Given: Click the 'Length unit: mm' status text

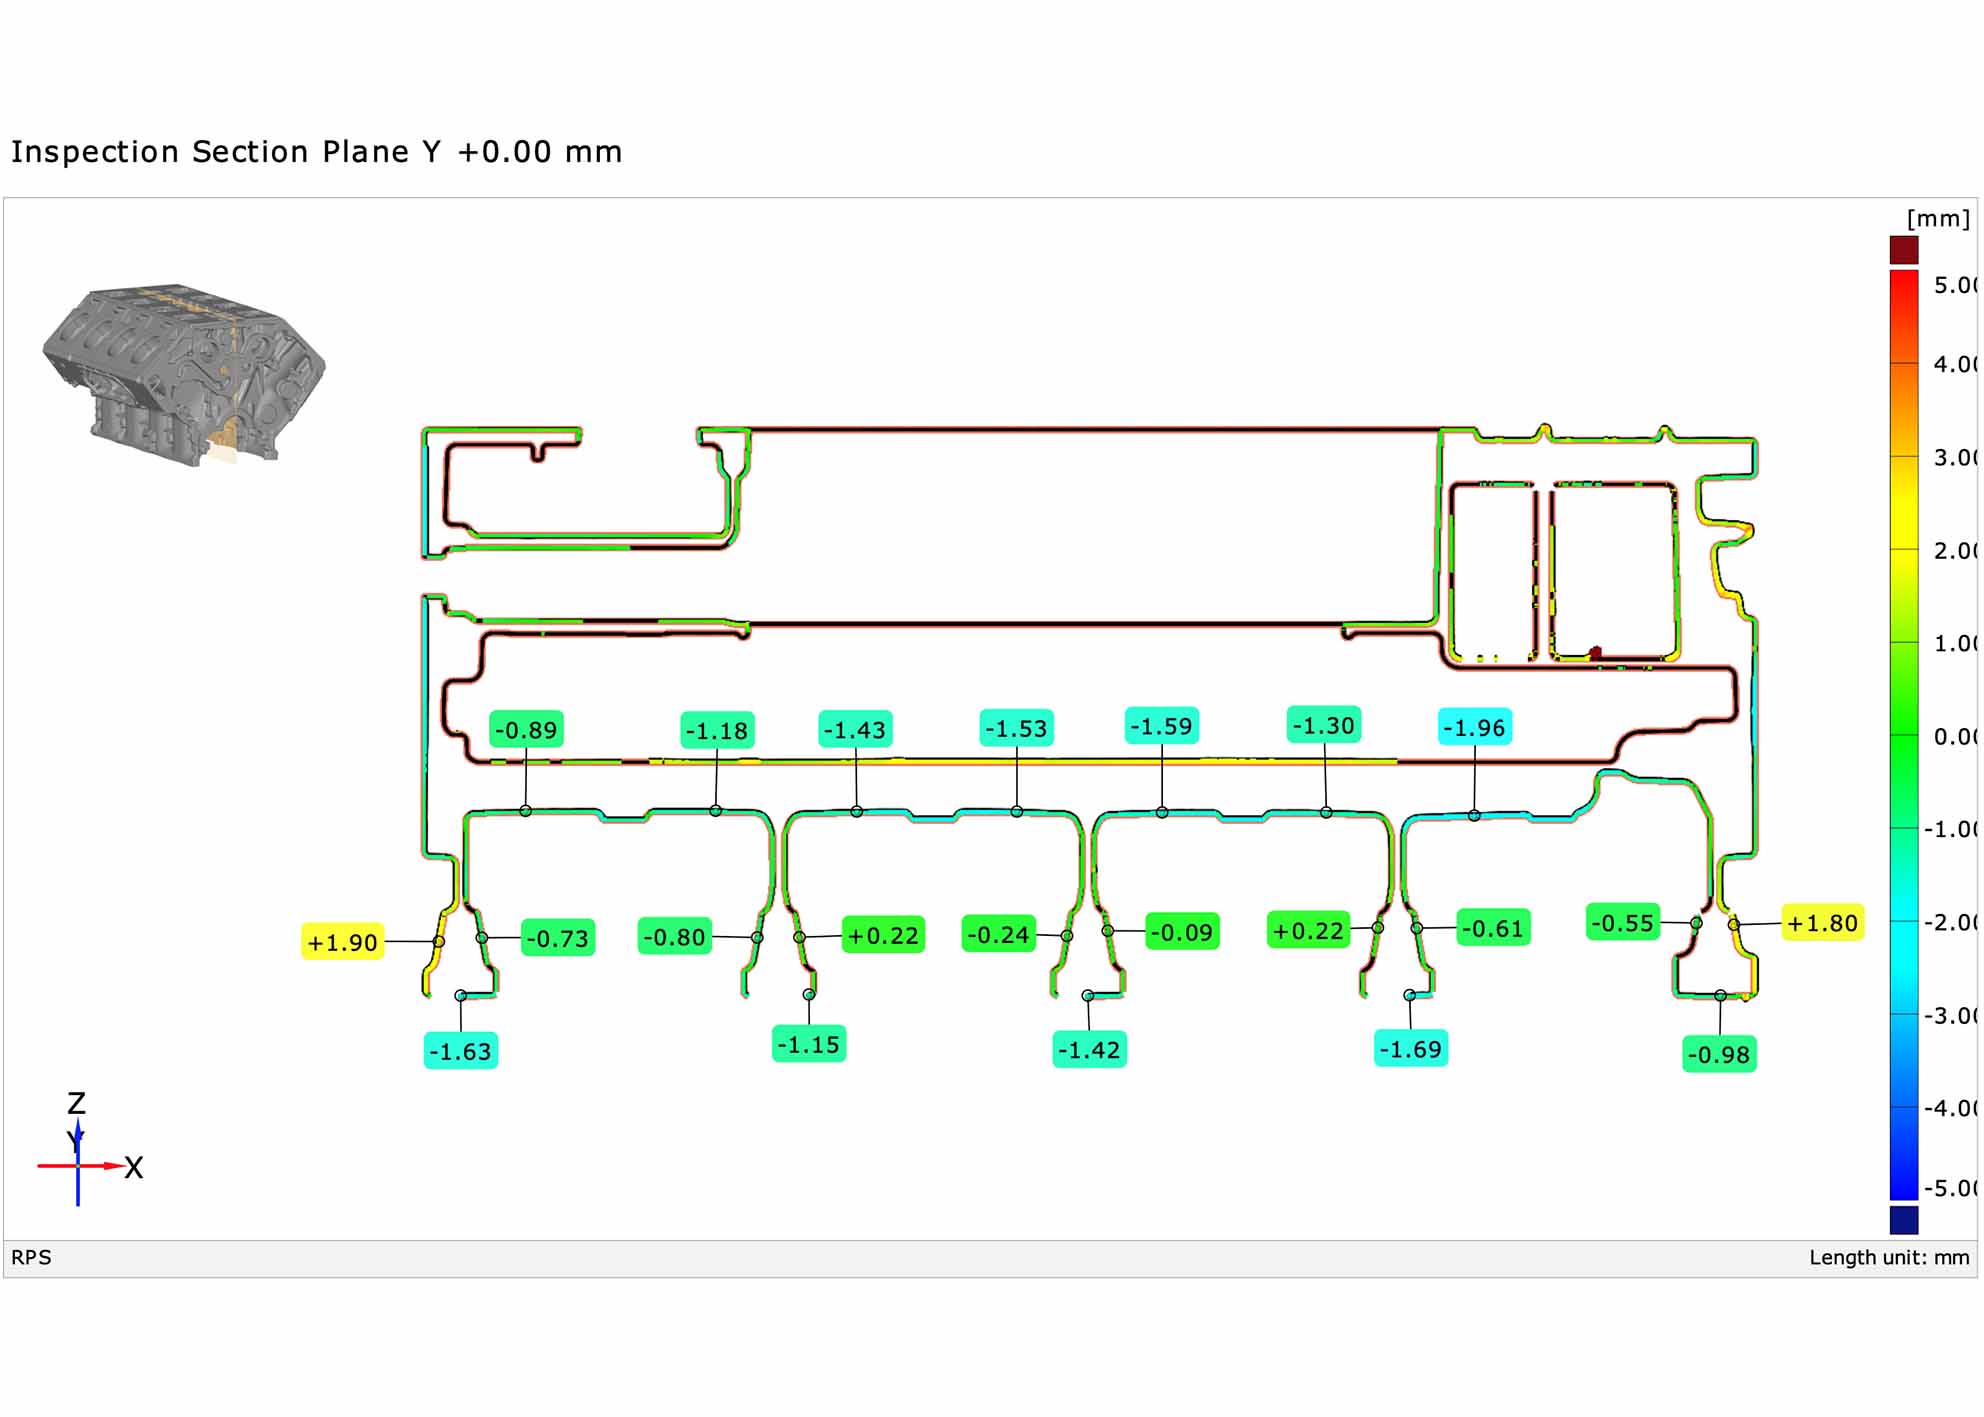Looking at the screenshot, I should coord(1888,1258).
